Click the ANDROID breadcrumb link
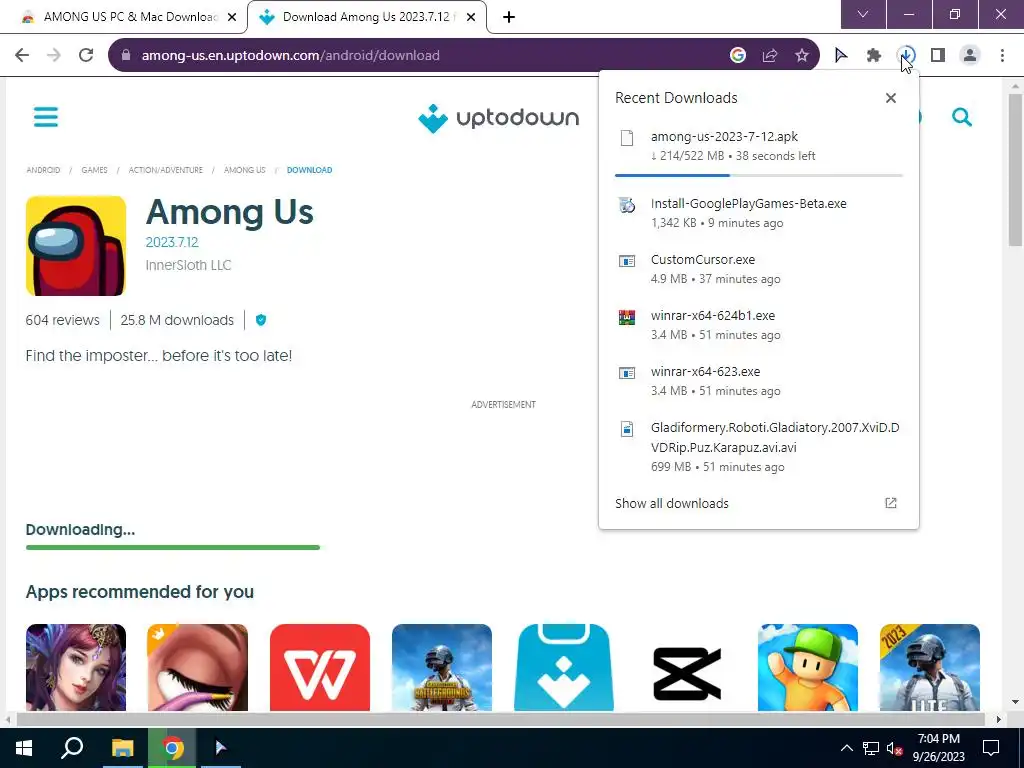 coord(43,170)
